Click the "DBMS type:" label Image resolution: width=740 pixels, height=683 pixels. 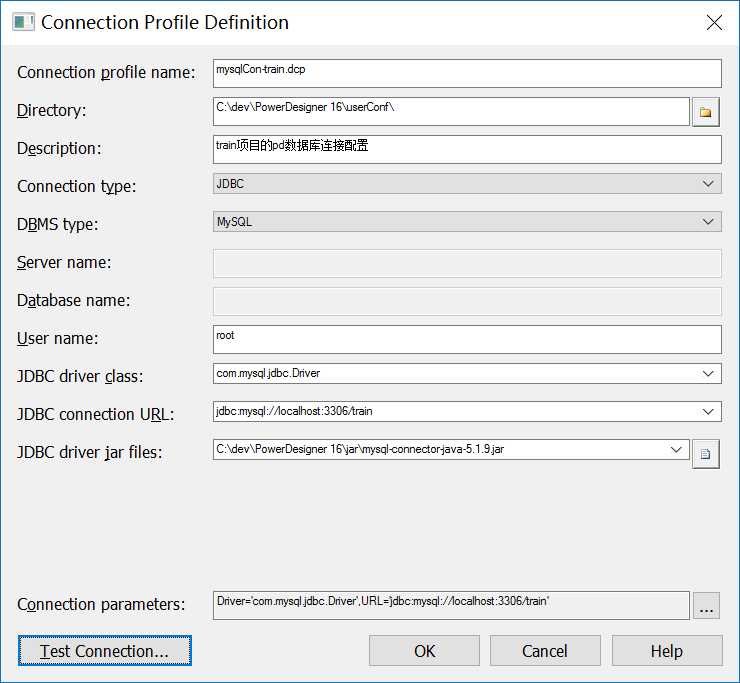[58, 224]
